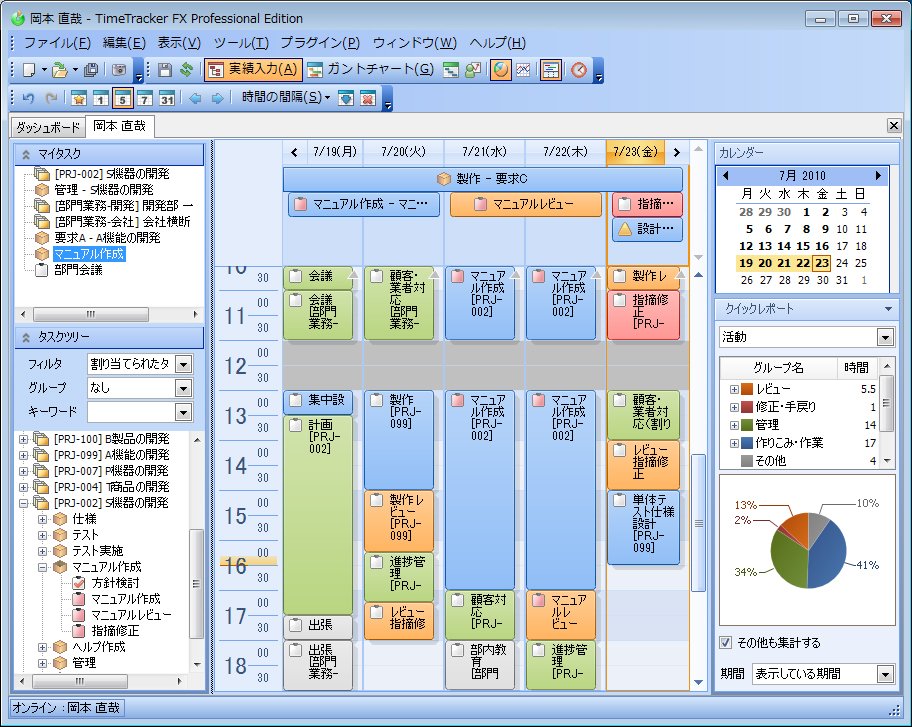The image size is (912, 727).
Task: Open the 活動 quick report dropdown
Action: point(885,337)
